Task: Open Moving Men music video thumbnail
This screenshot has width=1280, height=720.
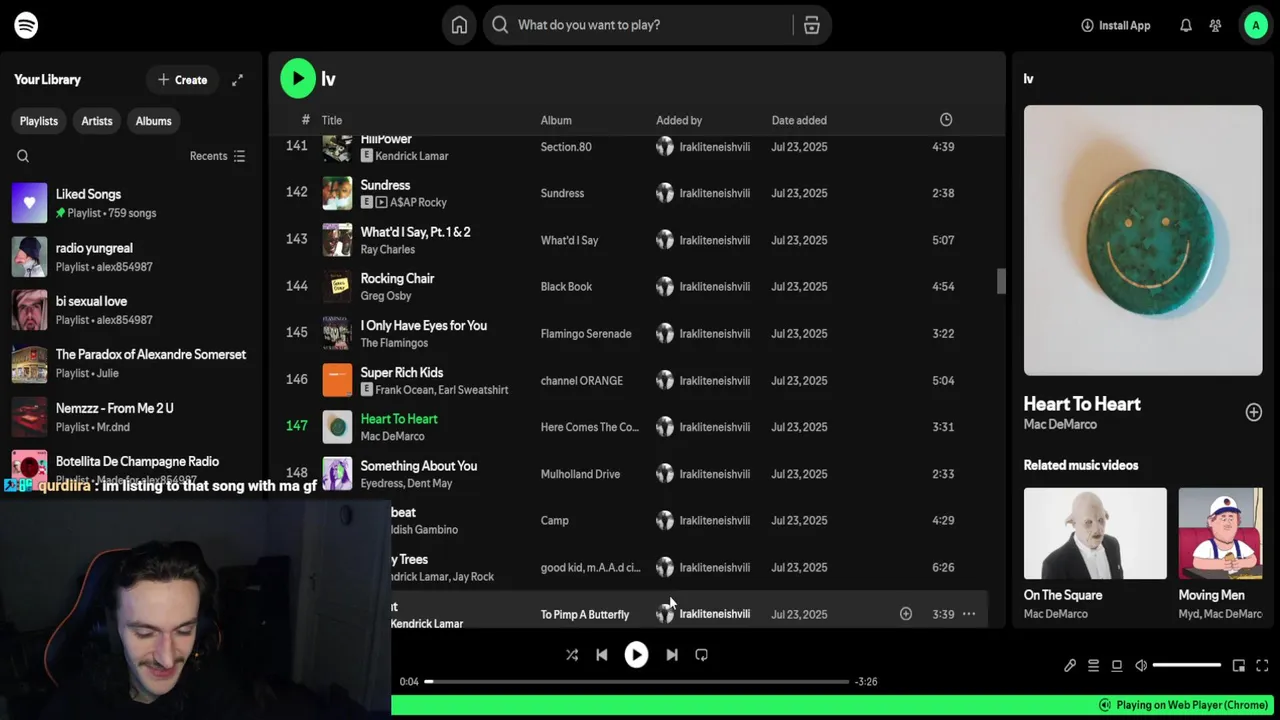Action: click(1221, 533)
